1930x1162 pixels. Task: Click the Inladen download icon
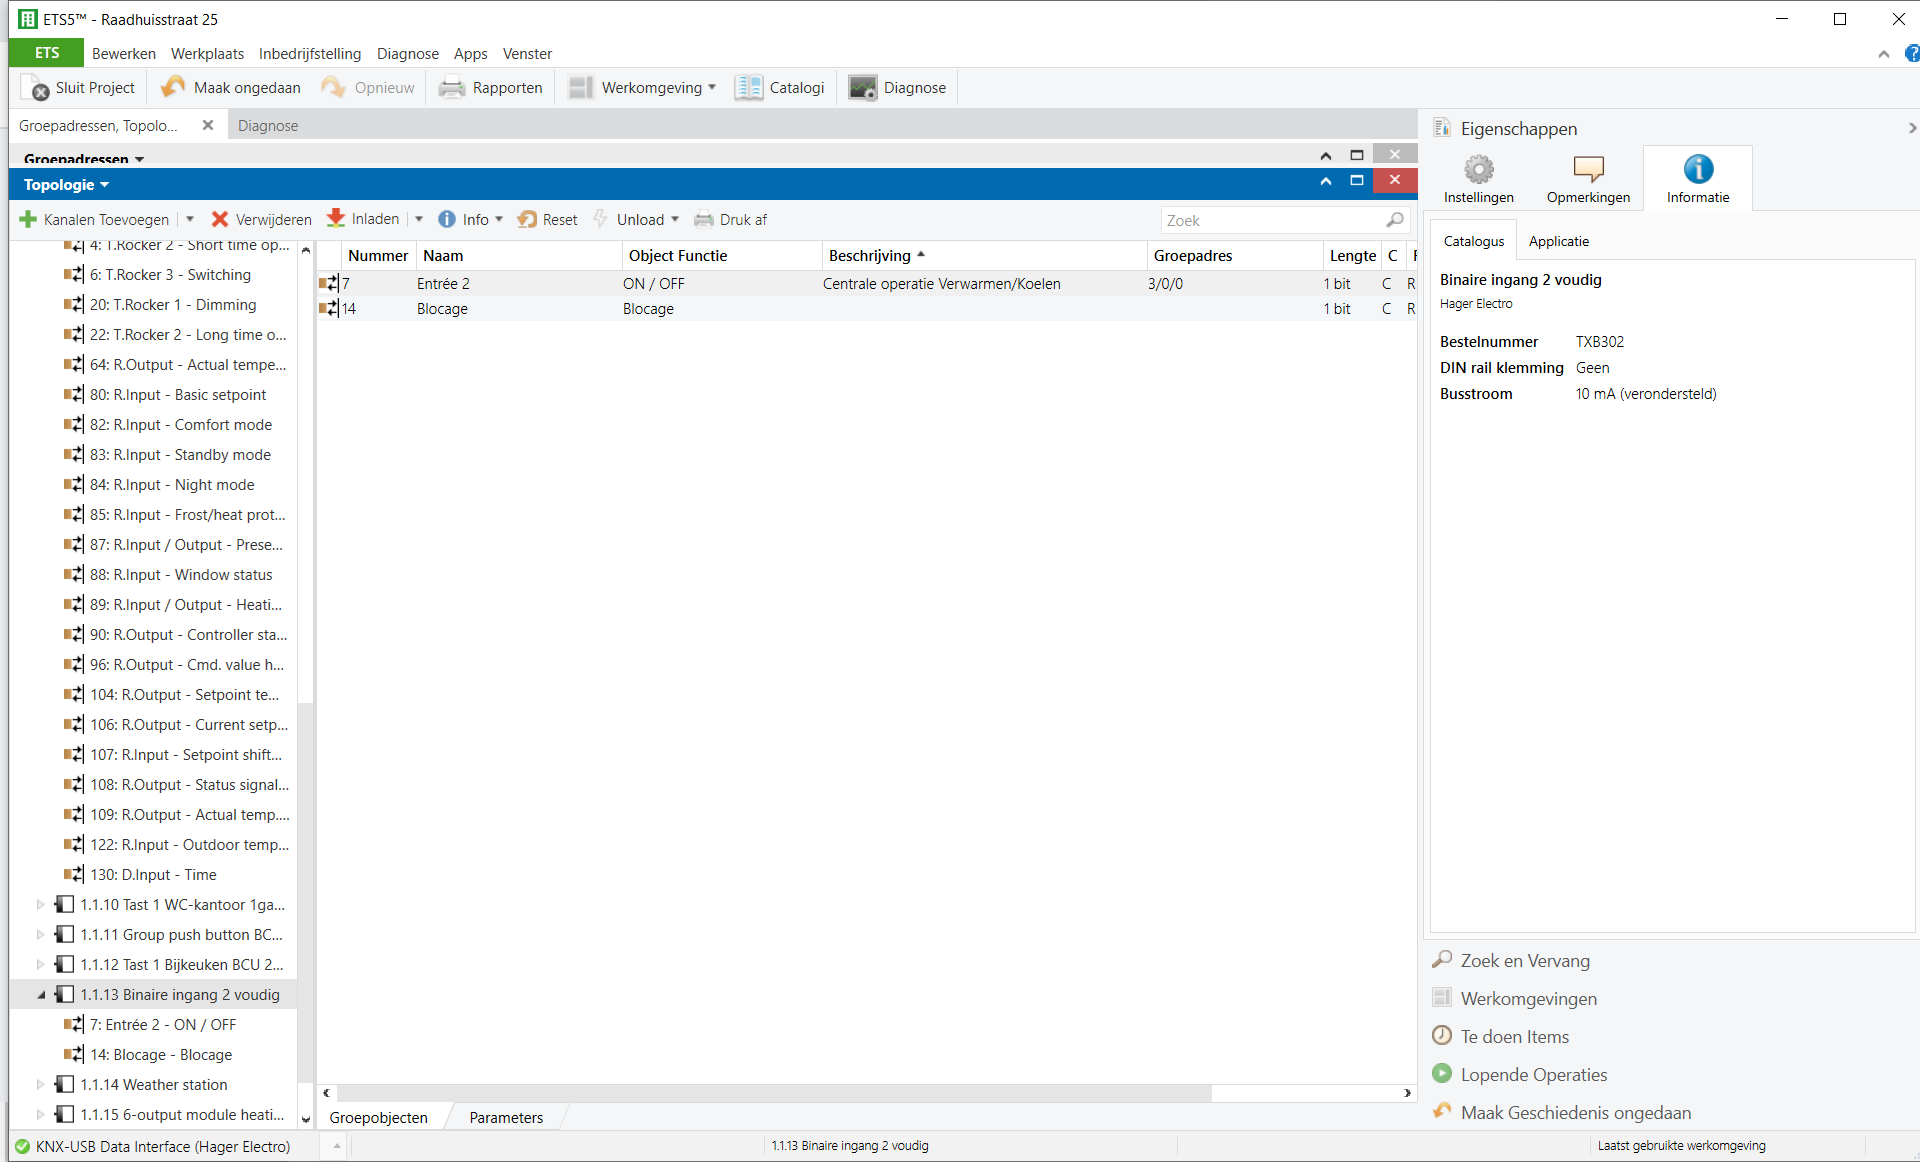336,219
